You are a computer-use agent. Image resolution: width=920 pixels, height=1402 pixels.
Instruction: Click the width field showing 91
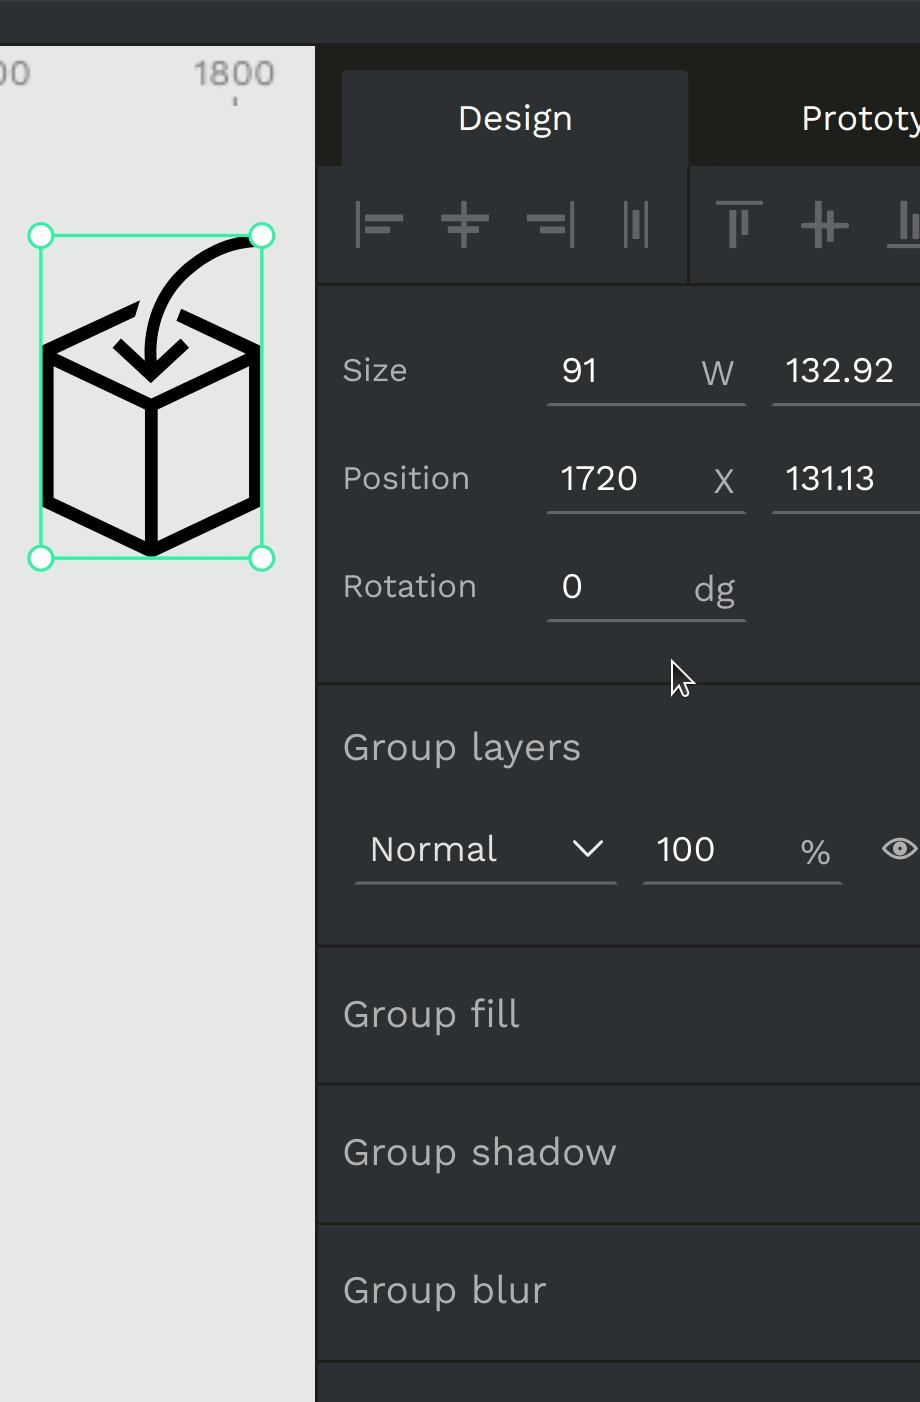(x=646, y=372)
